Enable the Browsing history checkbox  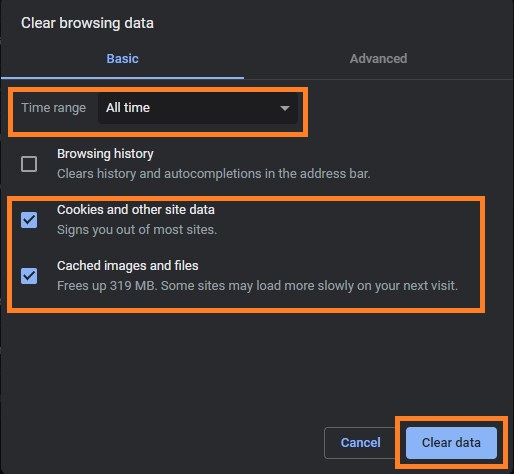[29, 164]
